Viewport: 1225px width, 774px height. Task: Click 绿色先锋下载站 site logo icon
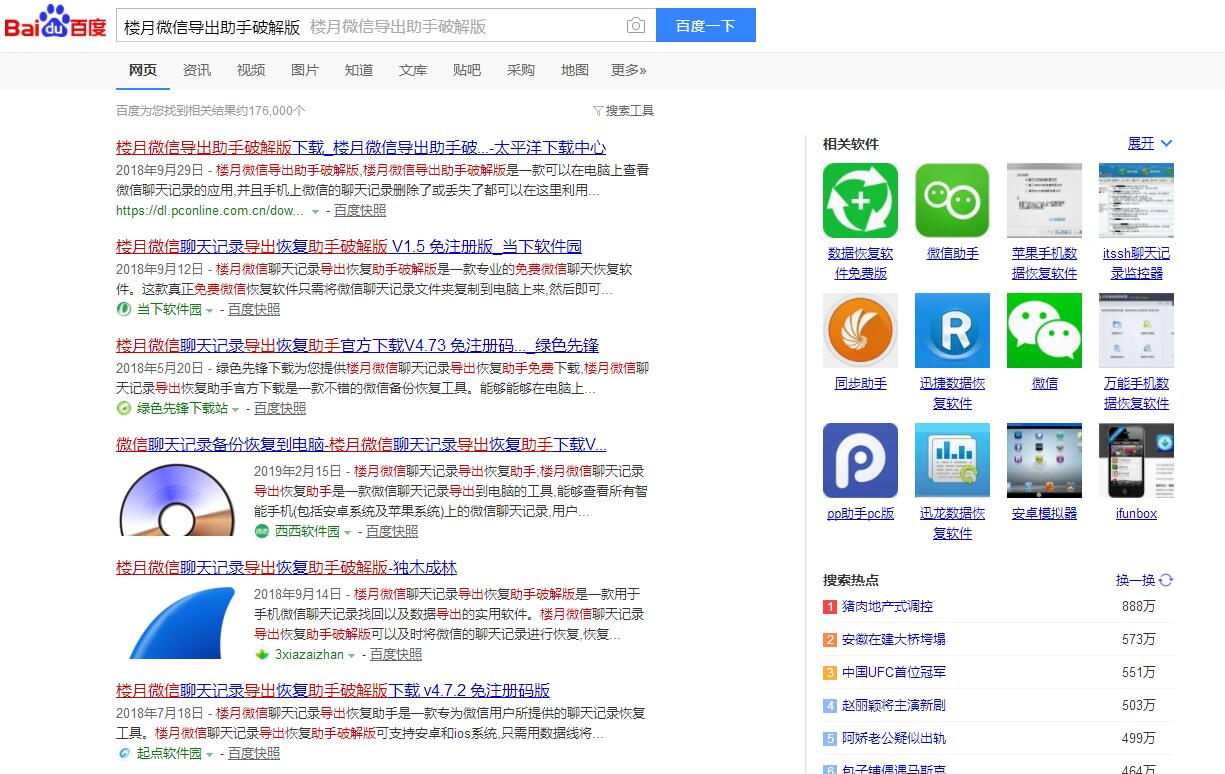124,408
